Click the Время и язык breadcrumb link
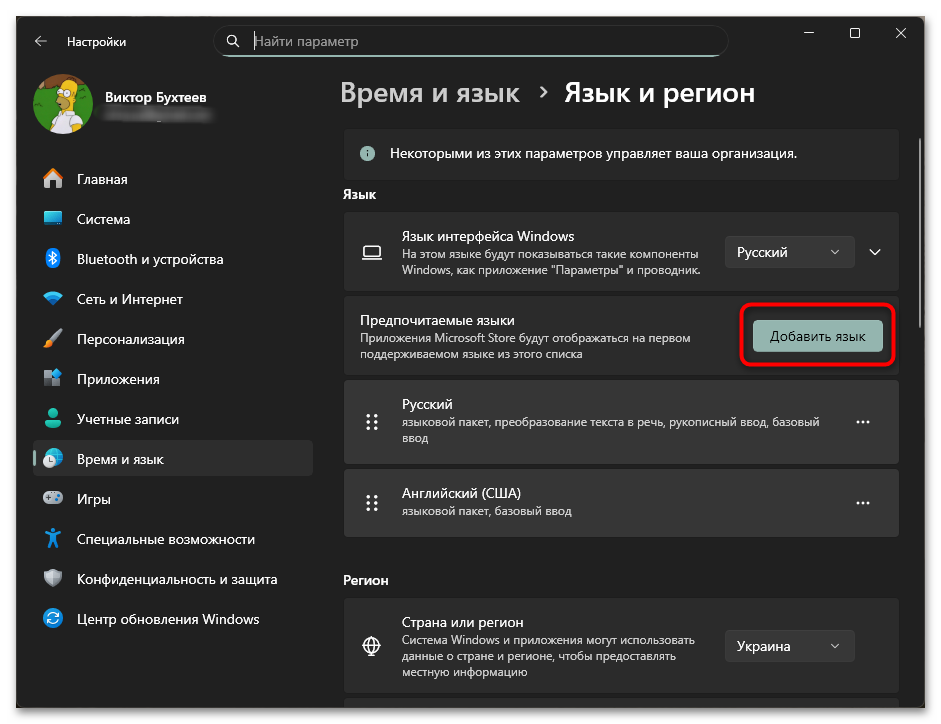This screenshot has width=941, height=724. click(x=430, y=93)
